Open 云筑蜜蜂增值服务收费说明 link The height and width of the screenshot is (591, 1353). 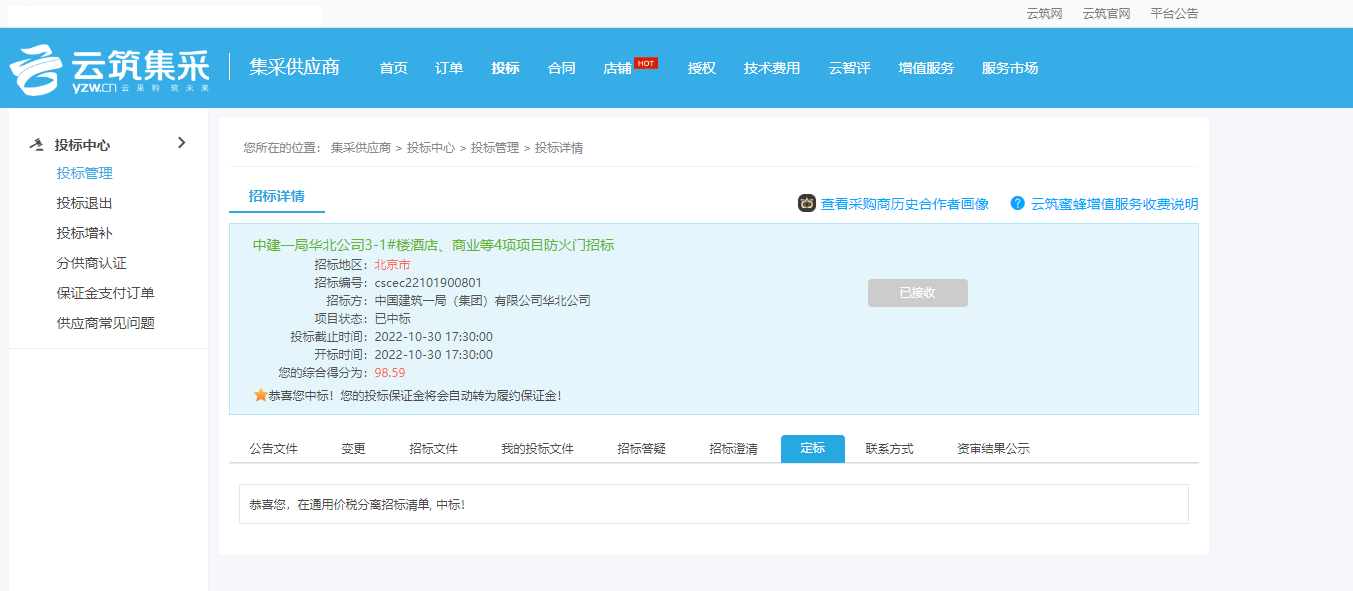click(1114, 204)
